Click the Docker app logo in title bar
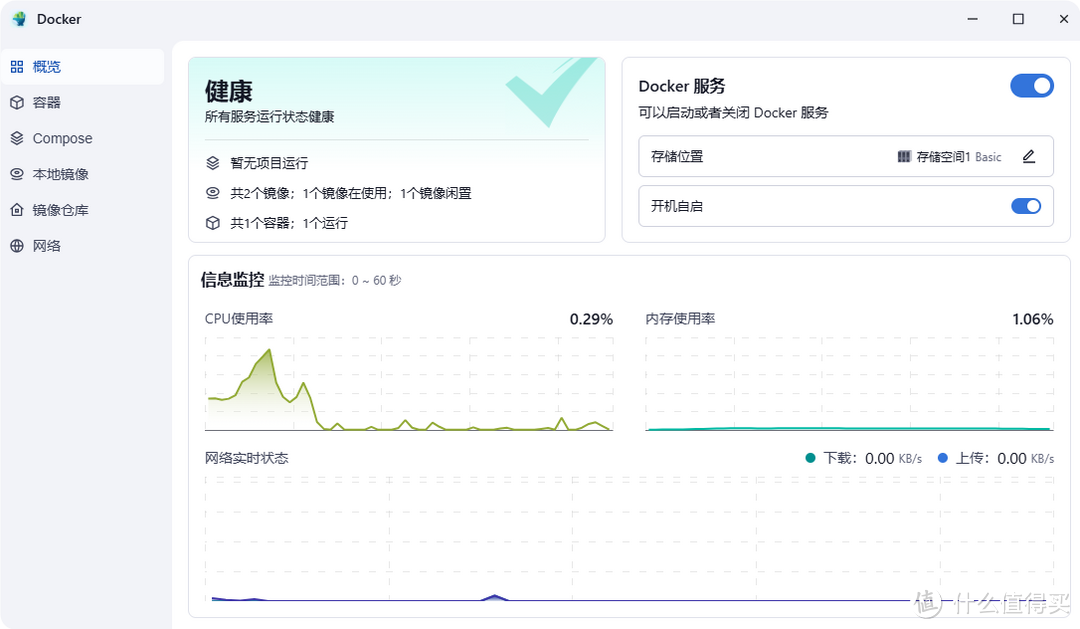Screen dimensions: 1080x629 [19, 19]
